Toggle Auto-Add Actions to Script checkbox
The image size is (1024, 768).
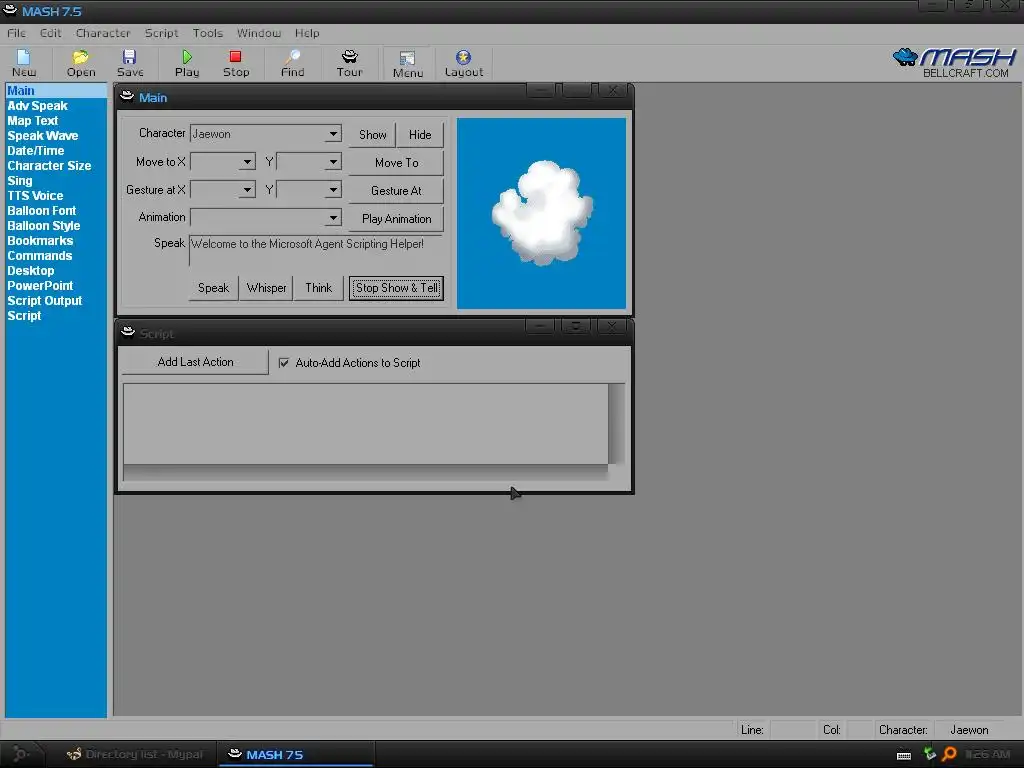point(283,362)
